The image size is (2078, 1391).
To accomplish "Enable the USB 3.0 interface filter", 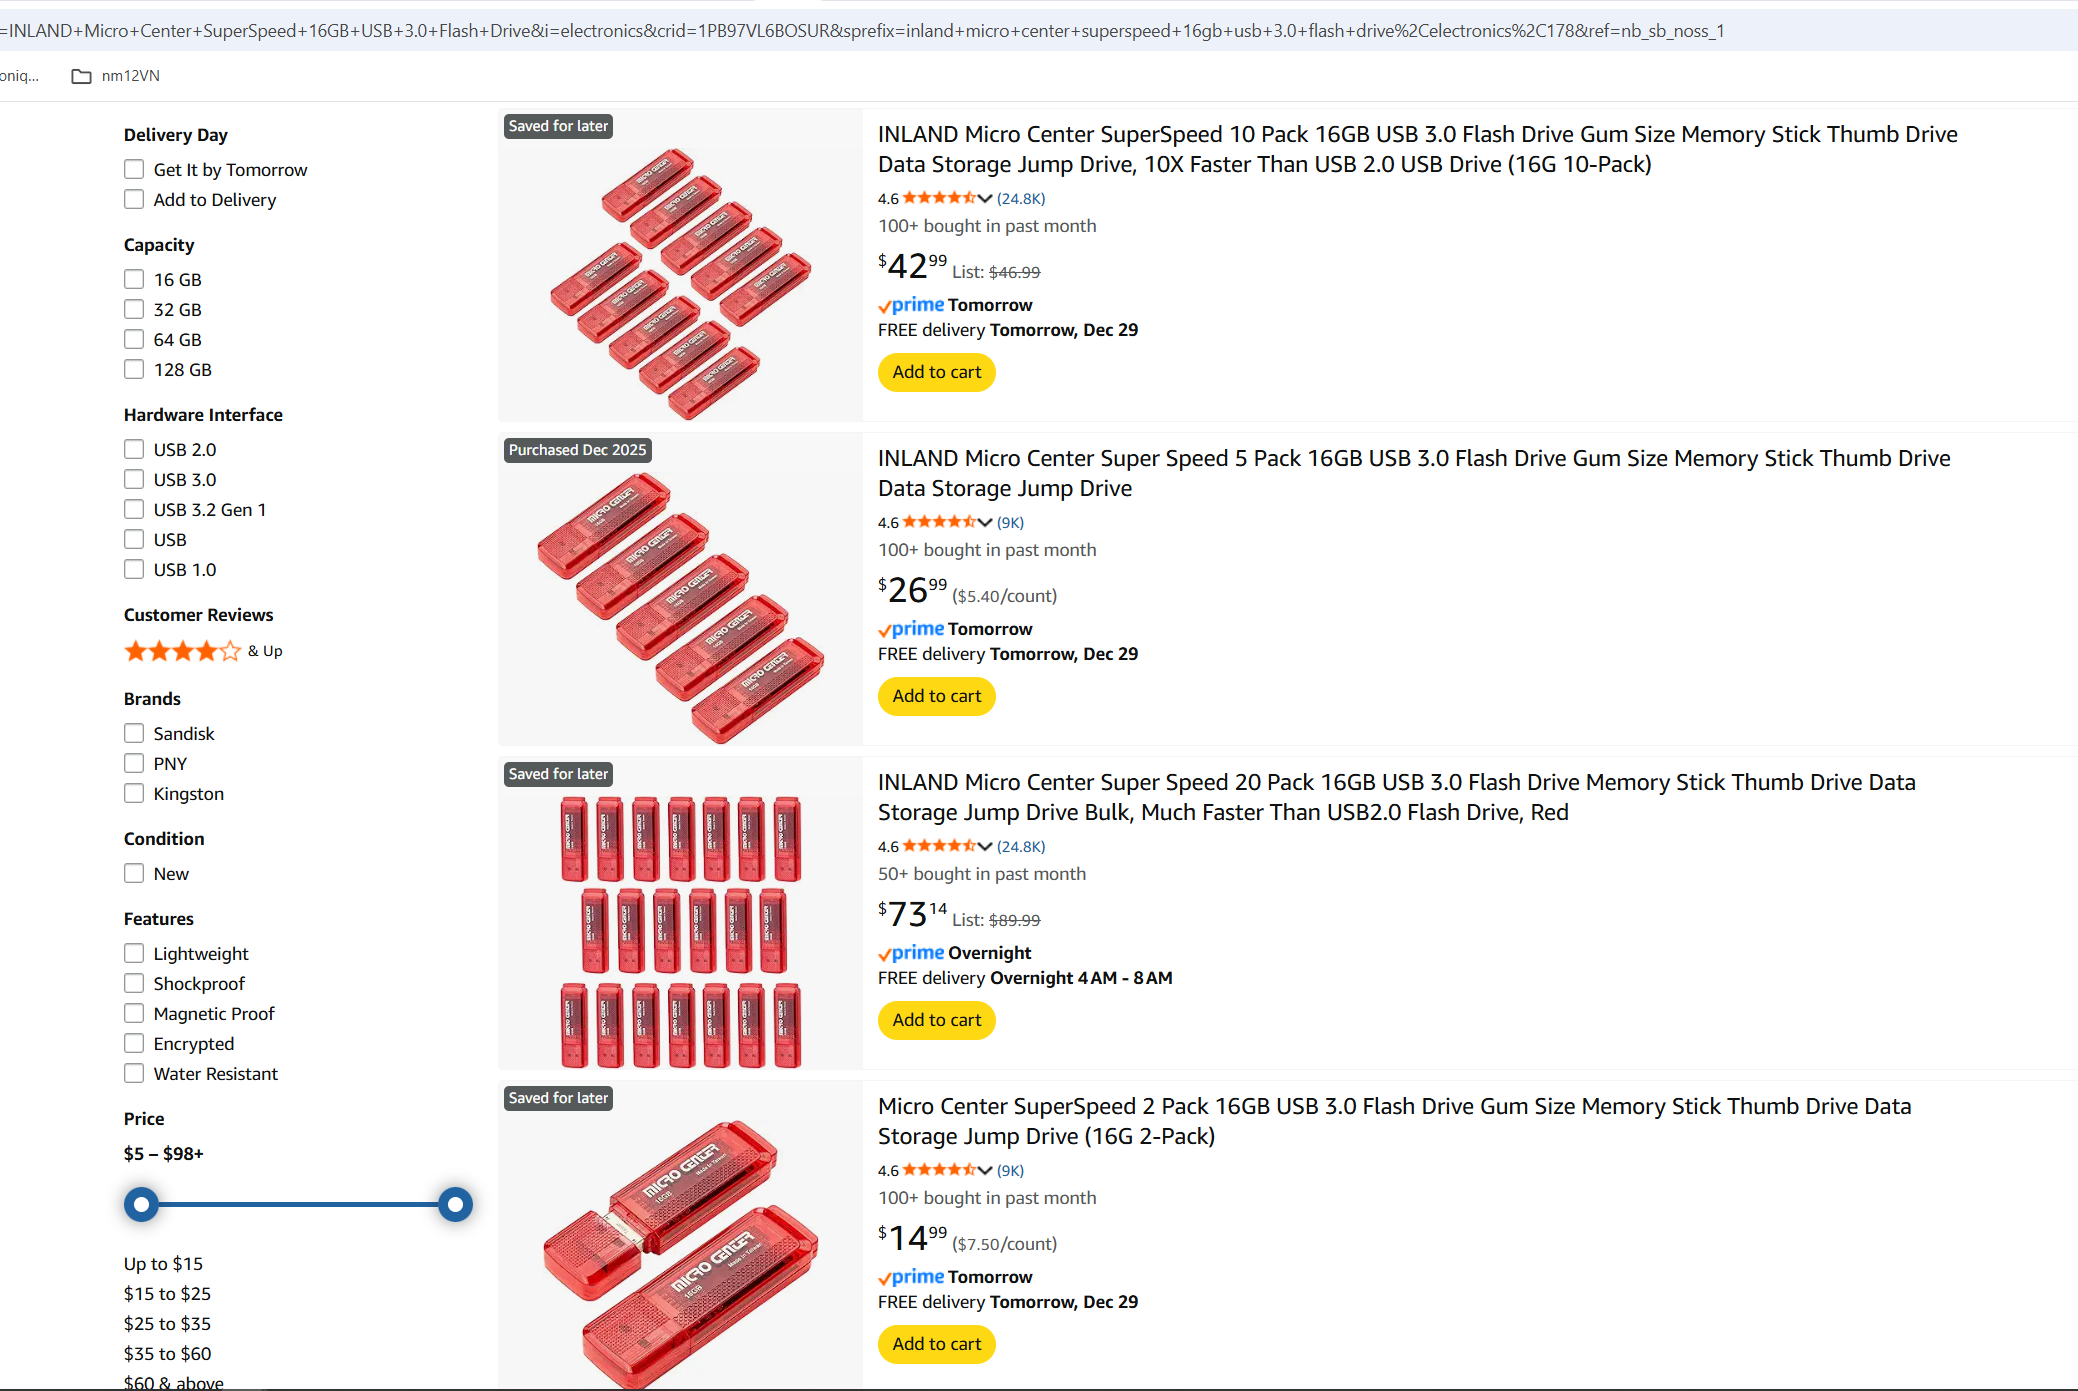I will coord(134,479).
